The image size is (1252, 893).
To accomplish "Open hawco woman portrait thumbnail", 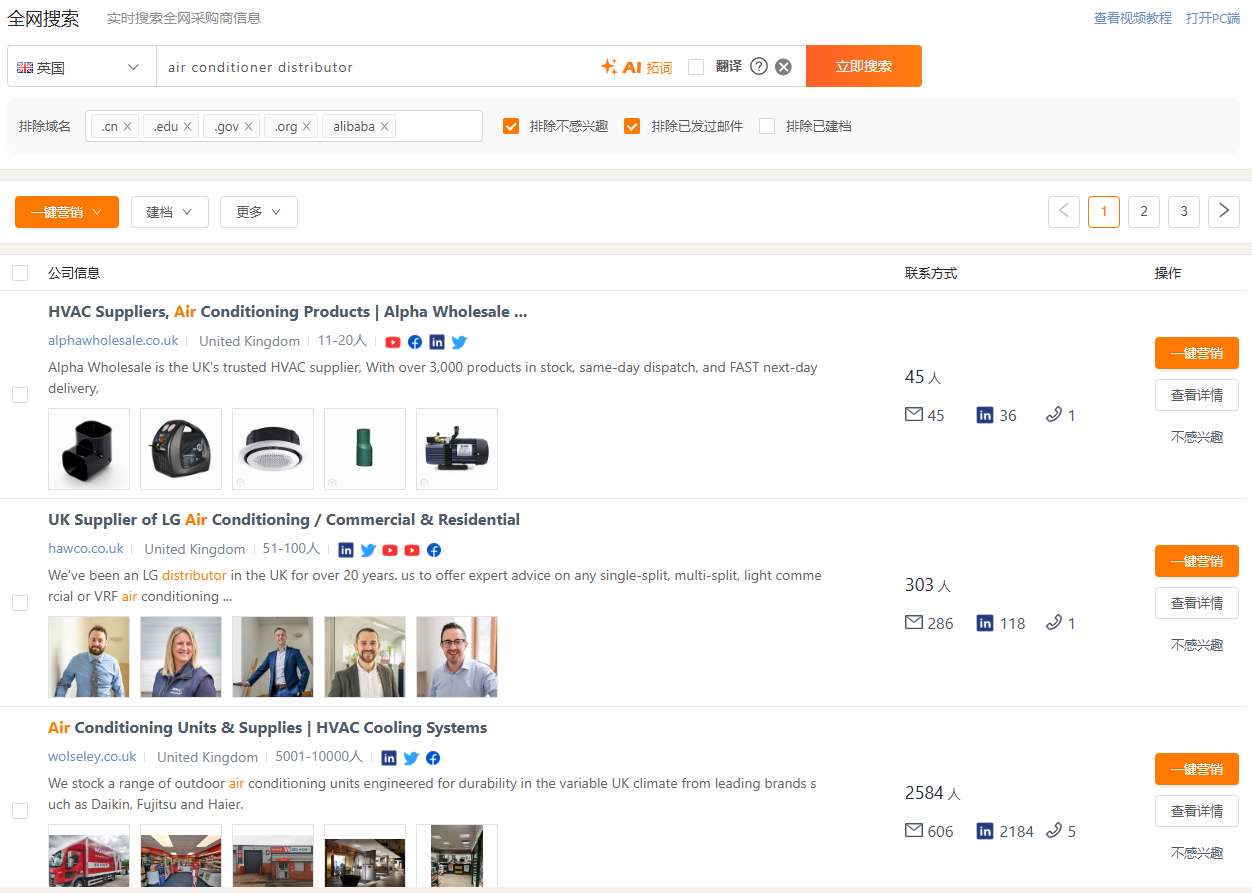I will coord(181,657).
